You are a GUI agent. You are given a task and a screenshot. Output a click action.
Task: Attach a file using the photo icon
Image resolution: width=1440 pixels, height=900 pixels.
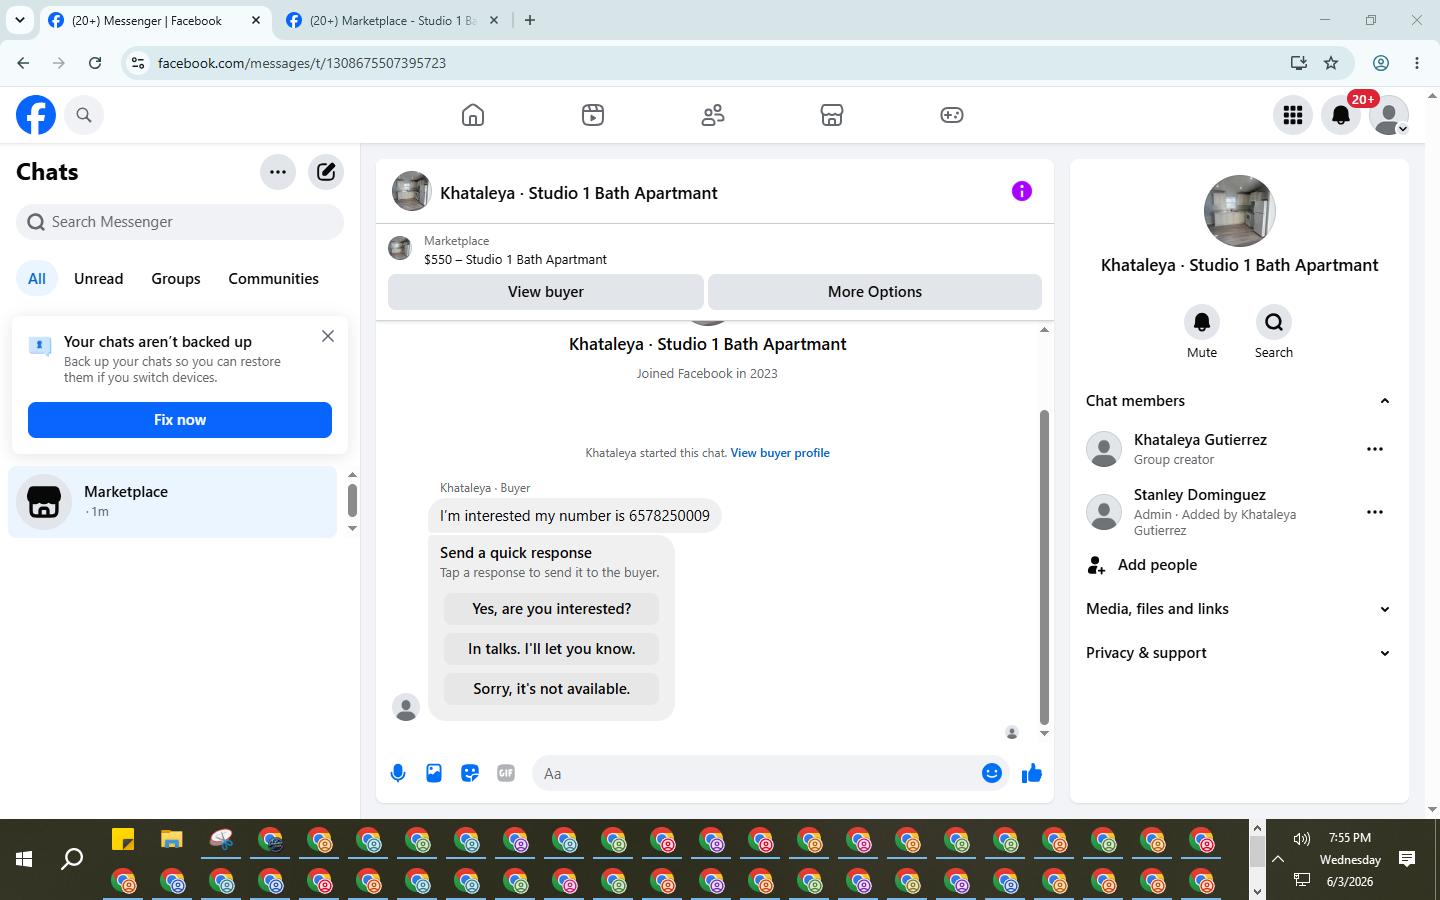point(434,773)
